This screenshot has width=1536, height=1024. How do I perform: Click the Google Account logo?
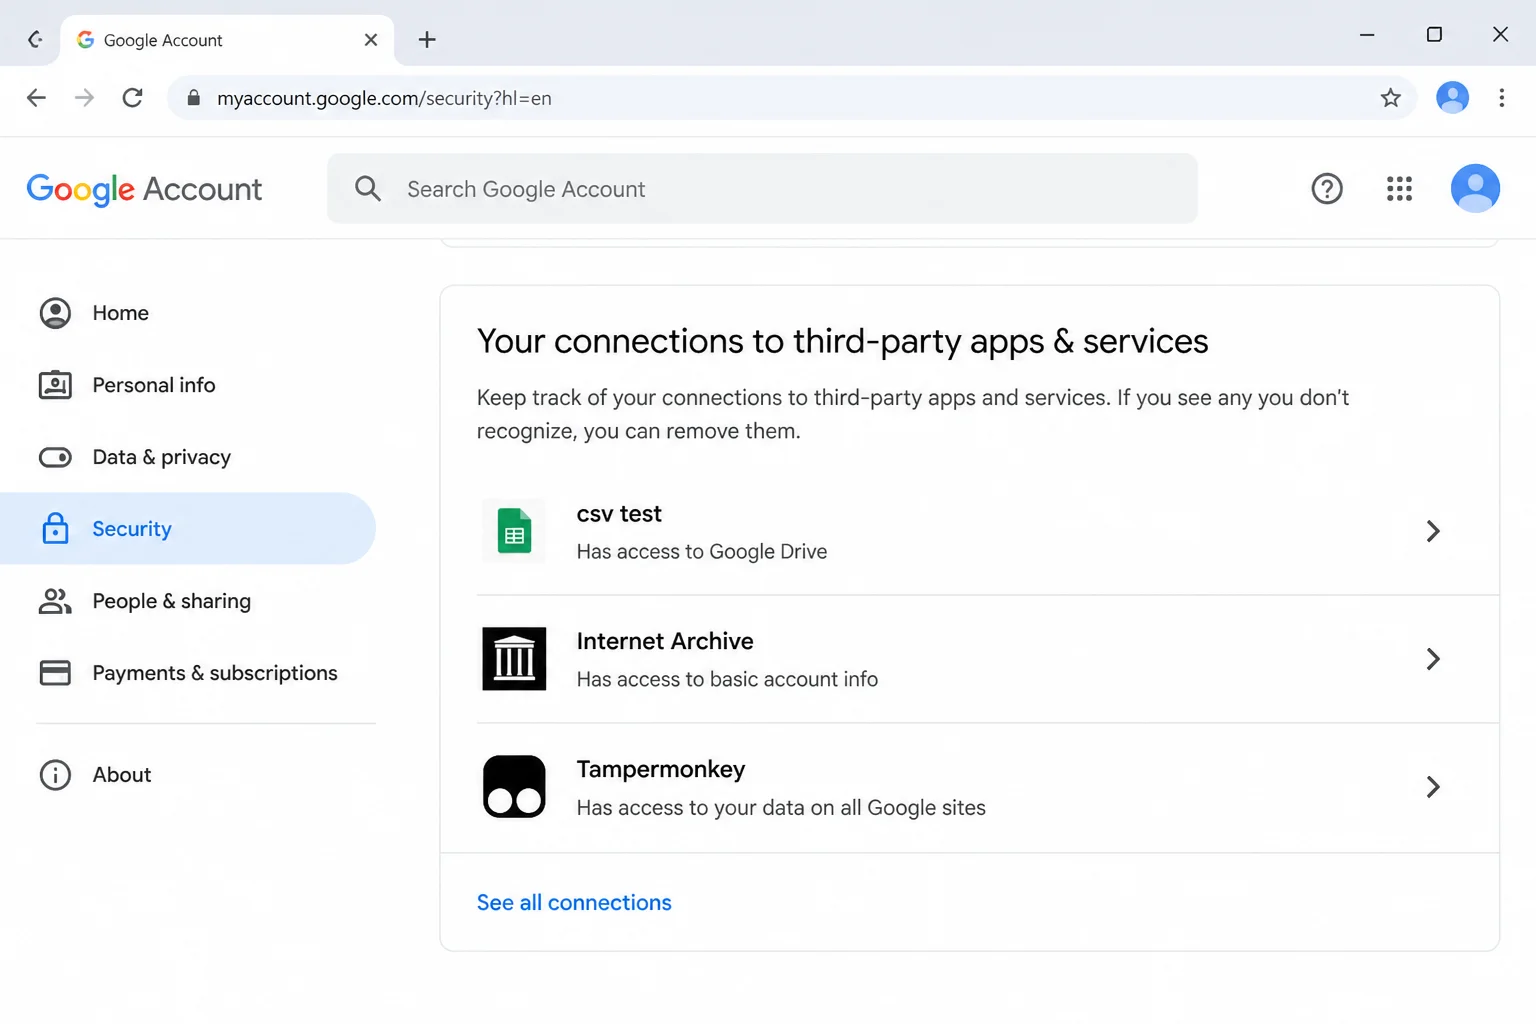pyautogui.click(x=144, y=189)
